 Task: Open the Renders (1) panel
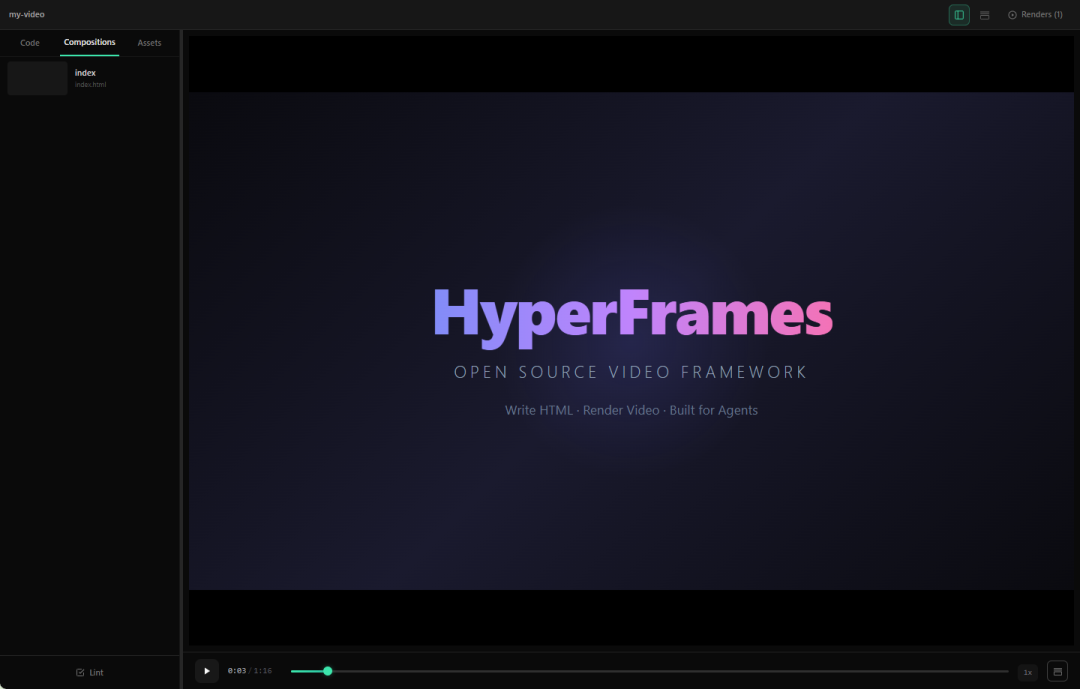[1035, 15]
